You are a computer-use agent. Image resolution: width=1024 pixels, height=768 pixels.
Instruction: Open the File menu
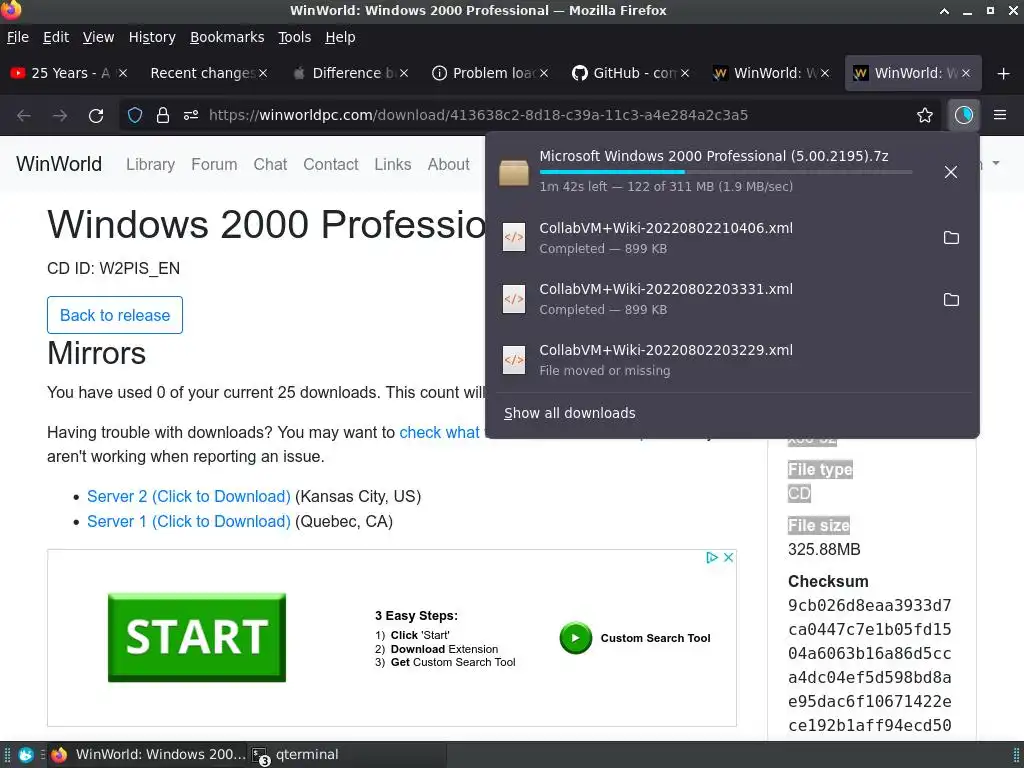18,37
